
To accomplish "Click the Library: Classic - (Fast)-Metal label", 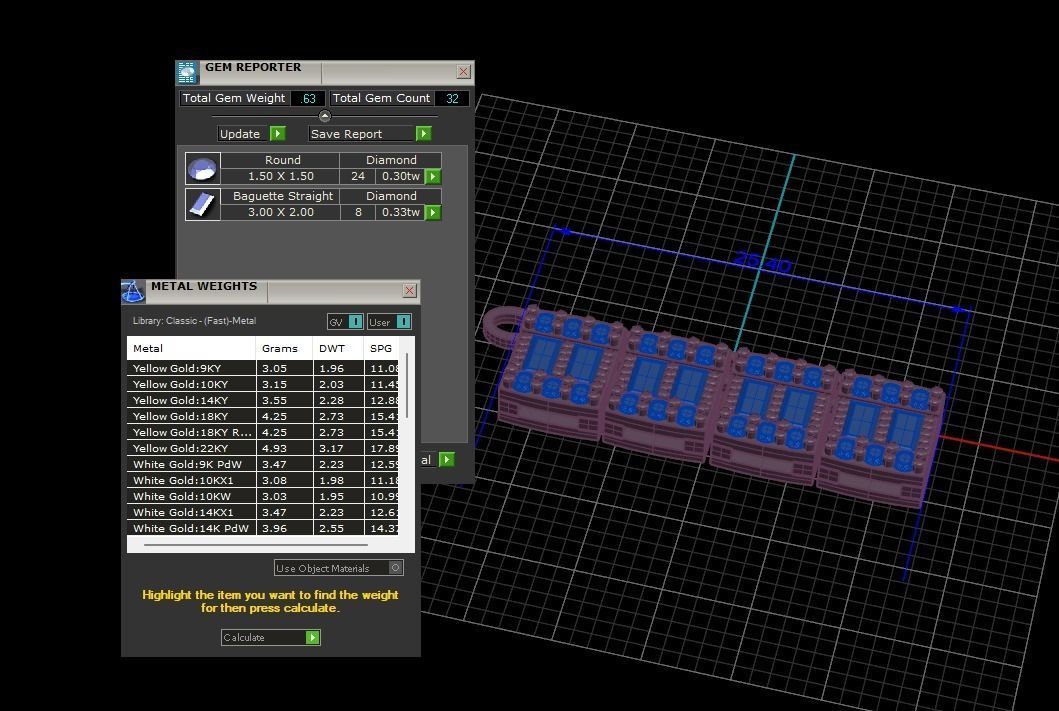I will coord(195,321).
